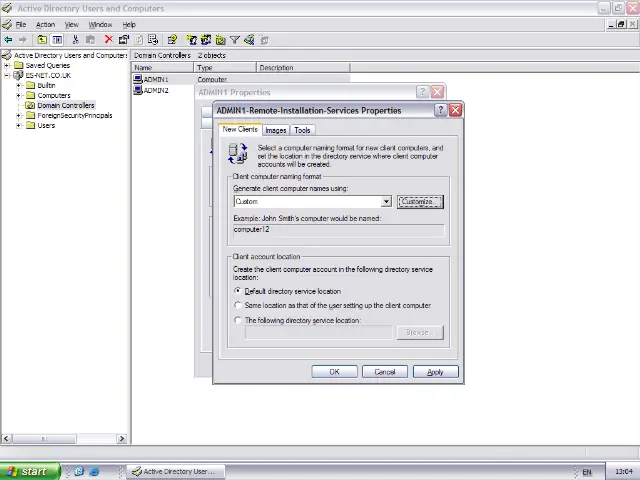Select The following directory service location option
This screenshot has width=640, height=480.
(238, 320)
